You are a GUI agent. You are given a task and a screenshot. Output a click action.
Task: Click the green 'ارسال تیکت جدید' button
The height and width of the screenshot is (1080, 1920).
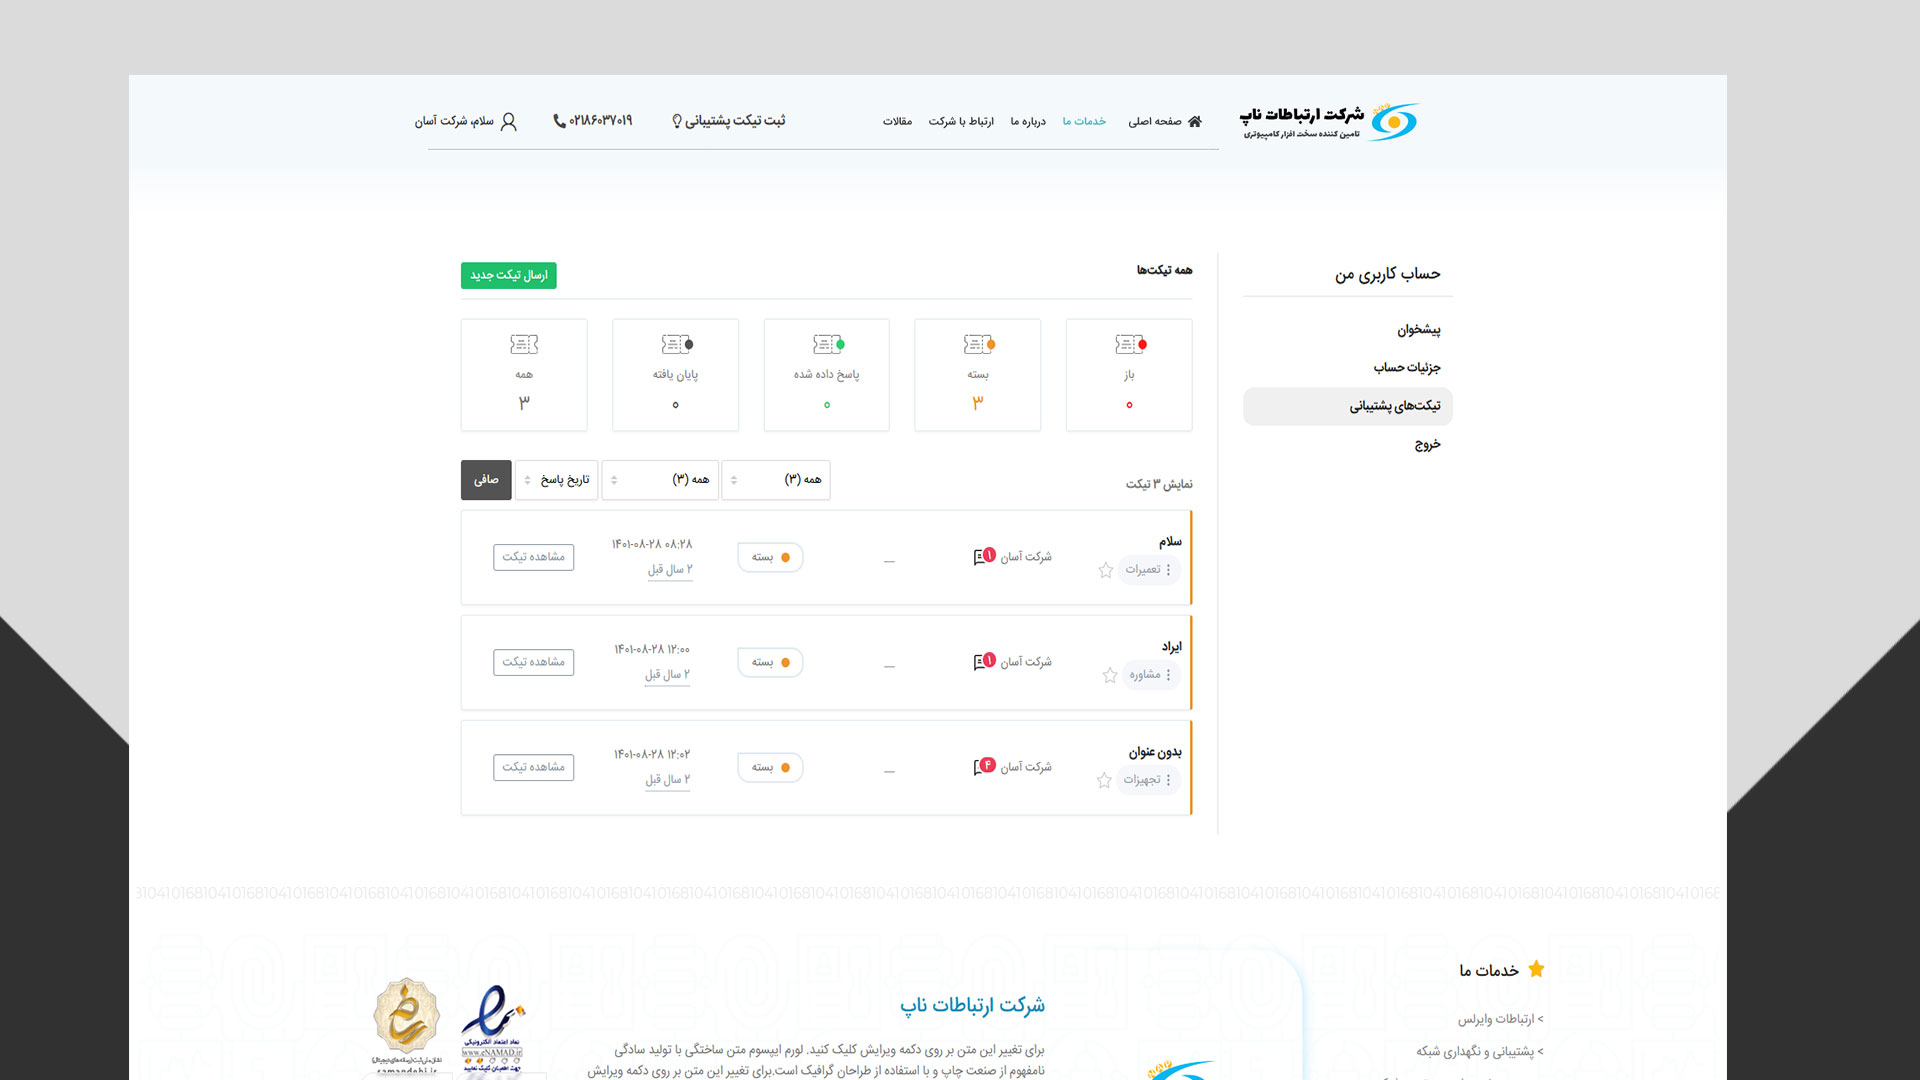[x=508, y=275]
